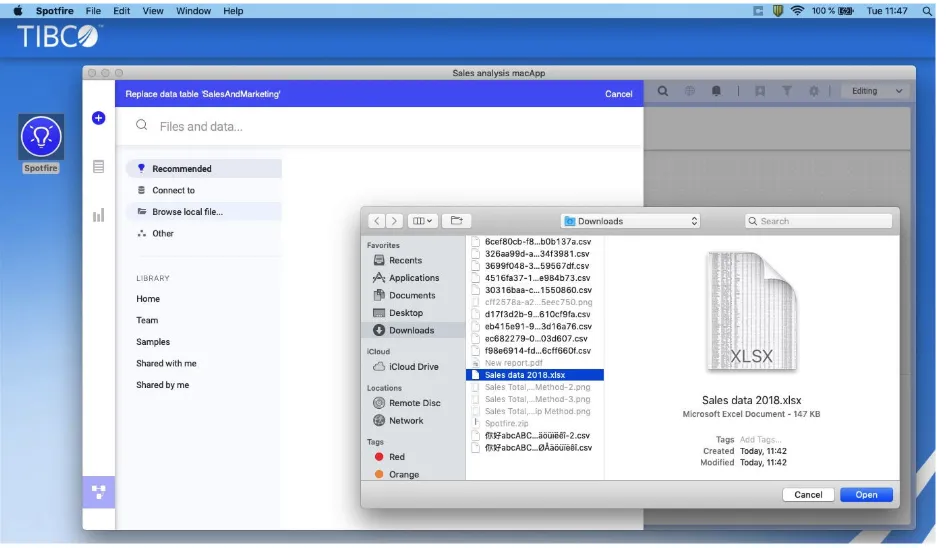Open the File menu
This screenshot has height=548, width=946.
93,11
